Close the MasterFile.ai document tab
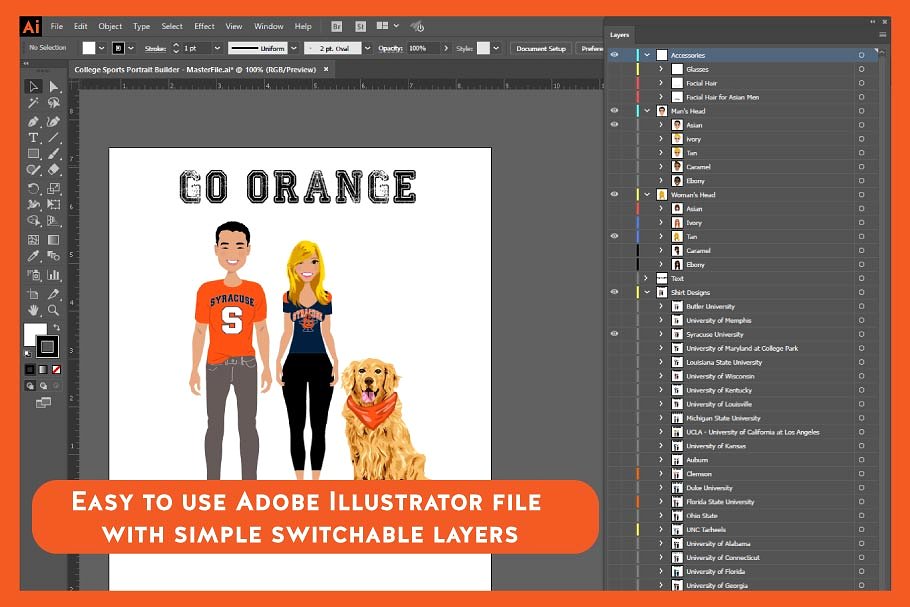The width and height of the screenshot is (910, 607). pos(326,69)
